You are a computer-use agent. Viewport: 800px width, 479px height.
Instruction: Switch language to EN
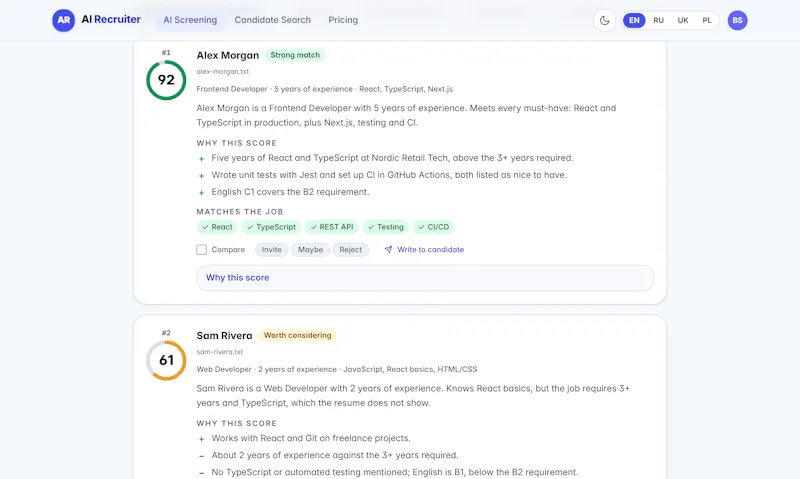click(x=634, y=20)
